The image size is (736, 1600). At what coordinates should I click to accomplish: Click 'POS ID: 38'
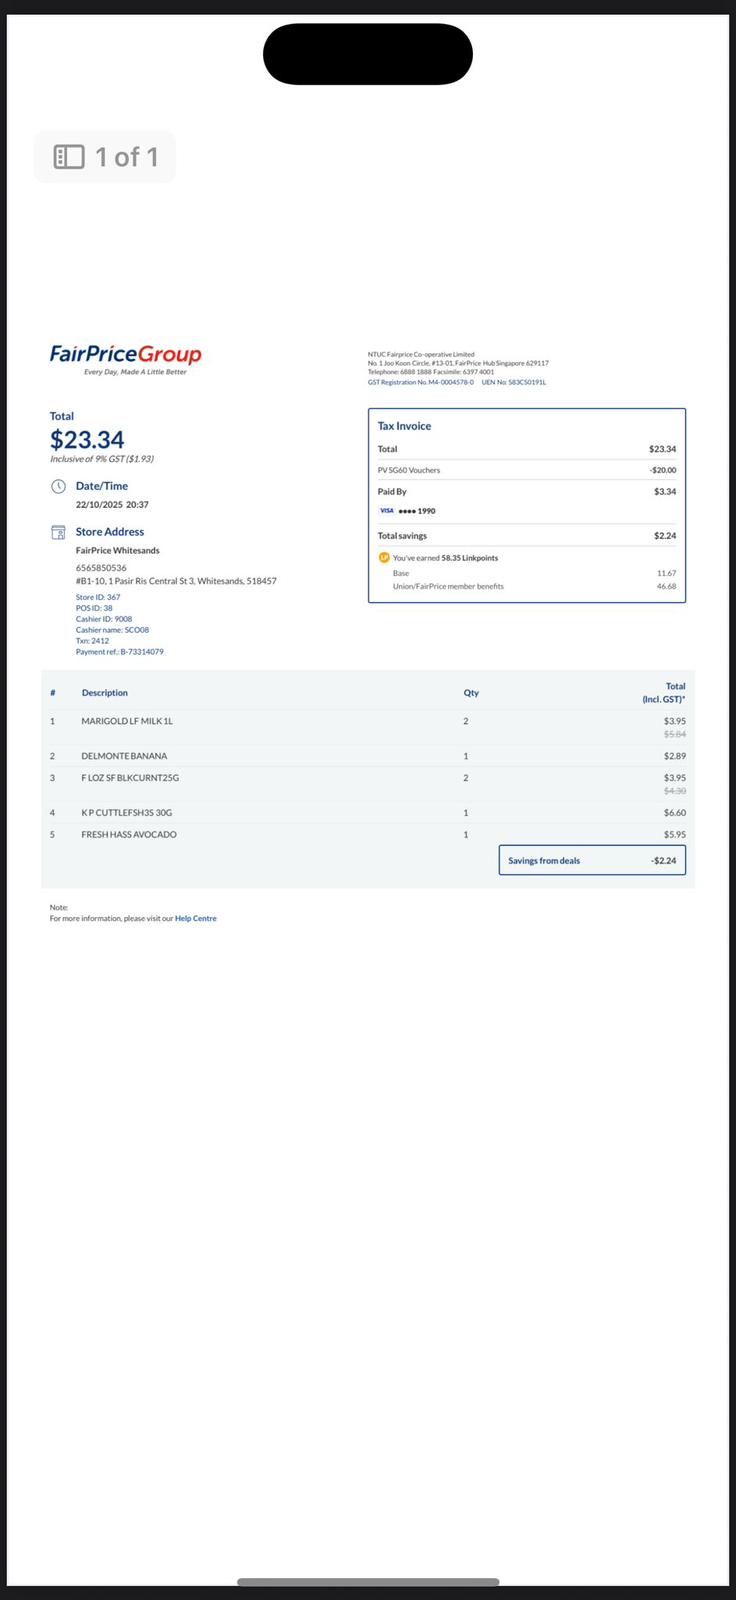94,608
